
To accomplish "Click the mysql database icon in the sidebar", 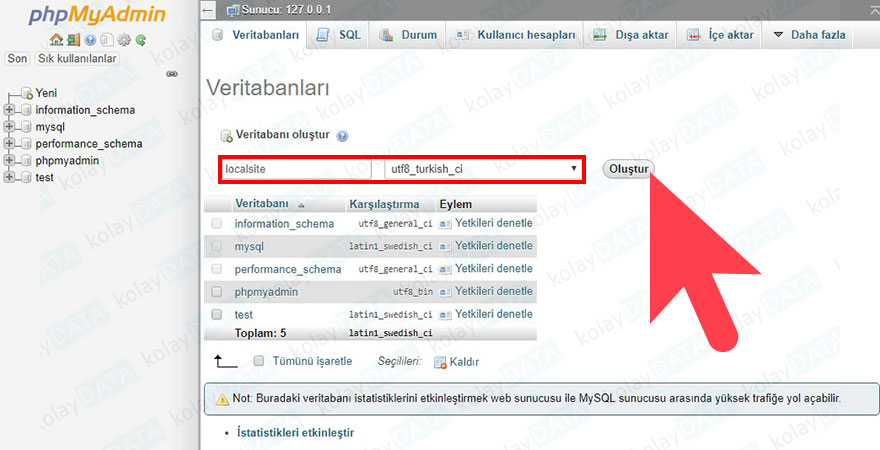I will [x=26, y=127].
